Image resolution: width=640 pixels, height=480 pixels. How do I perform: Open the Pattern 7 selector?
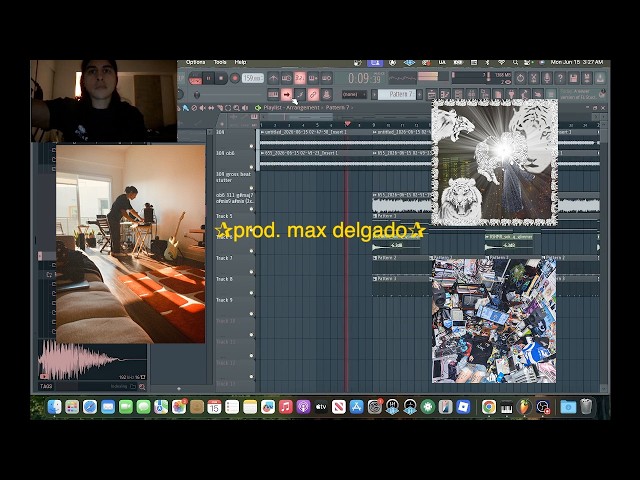[396, 94]
